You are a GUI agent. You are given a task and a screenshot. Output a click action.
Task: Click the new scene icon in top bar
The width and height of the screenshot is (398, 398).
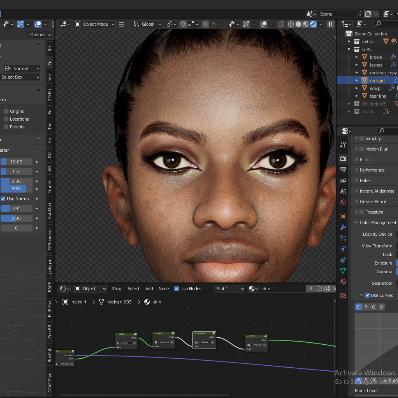[x=368, y=14]
